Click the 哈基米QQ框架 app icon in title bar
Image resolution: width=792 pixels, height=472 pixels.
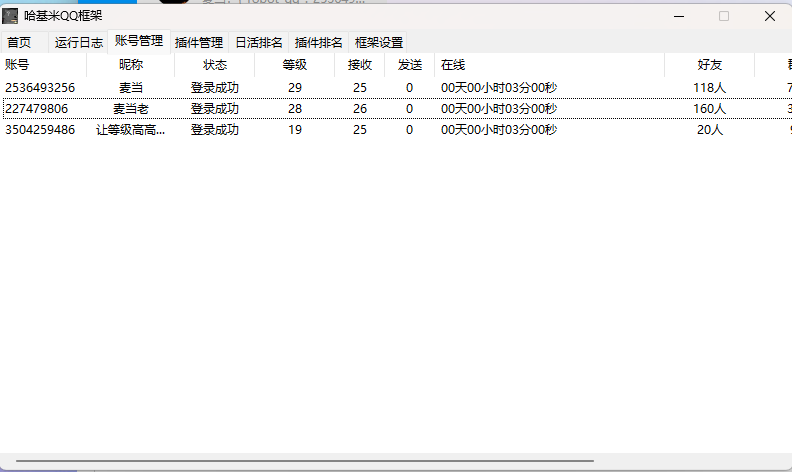(x=11, y=16)
